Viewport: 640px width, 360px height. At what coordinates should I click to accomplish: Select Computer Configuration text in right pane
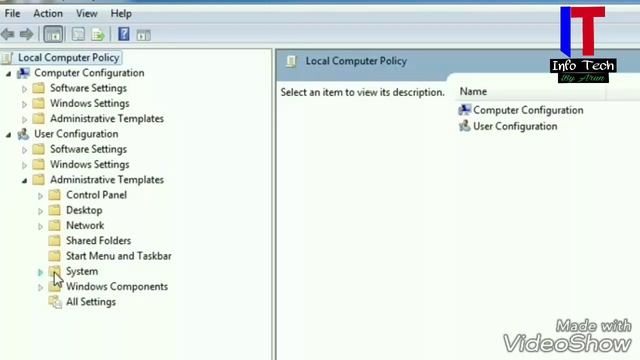point(528,110)
